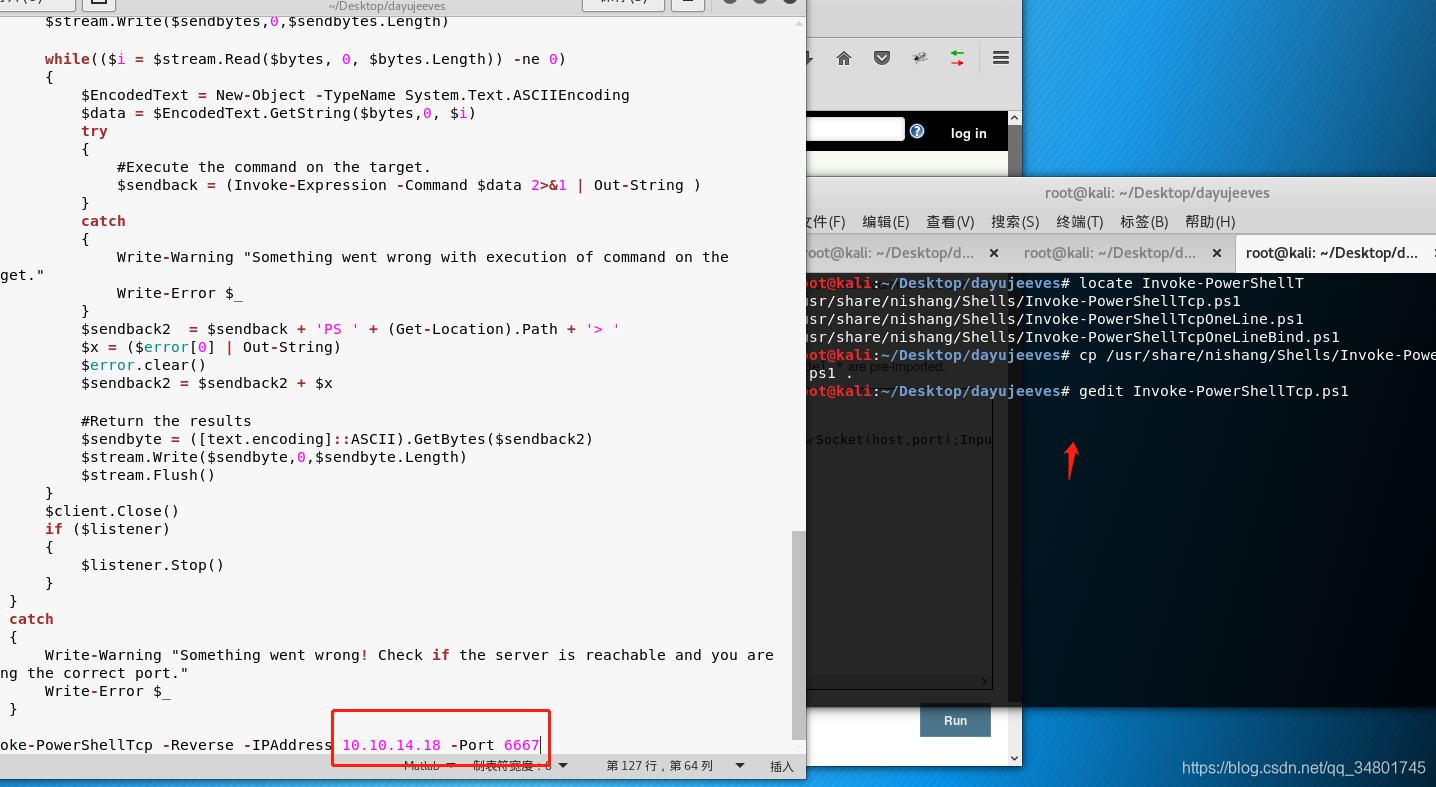The height and width of the screenshot is (787, 1436).
Task: Click 'gedit Invoke-PowerShellTcp.ps1' command in terminal
Action: point(1214,391)
